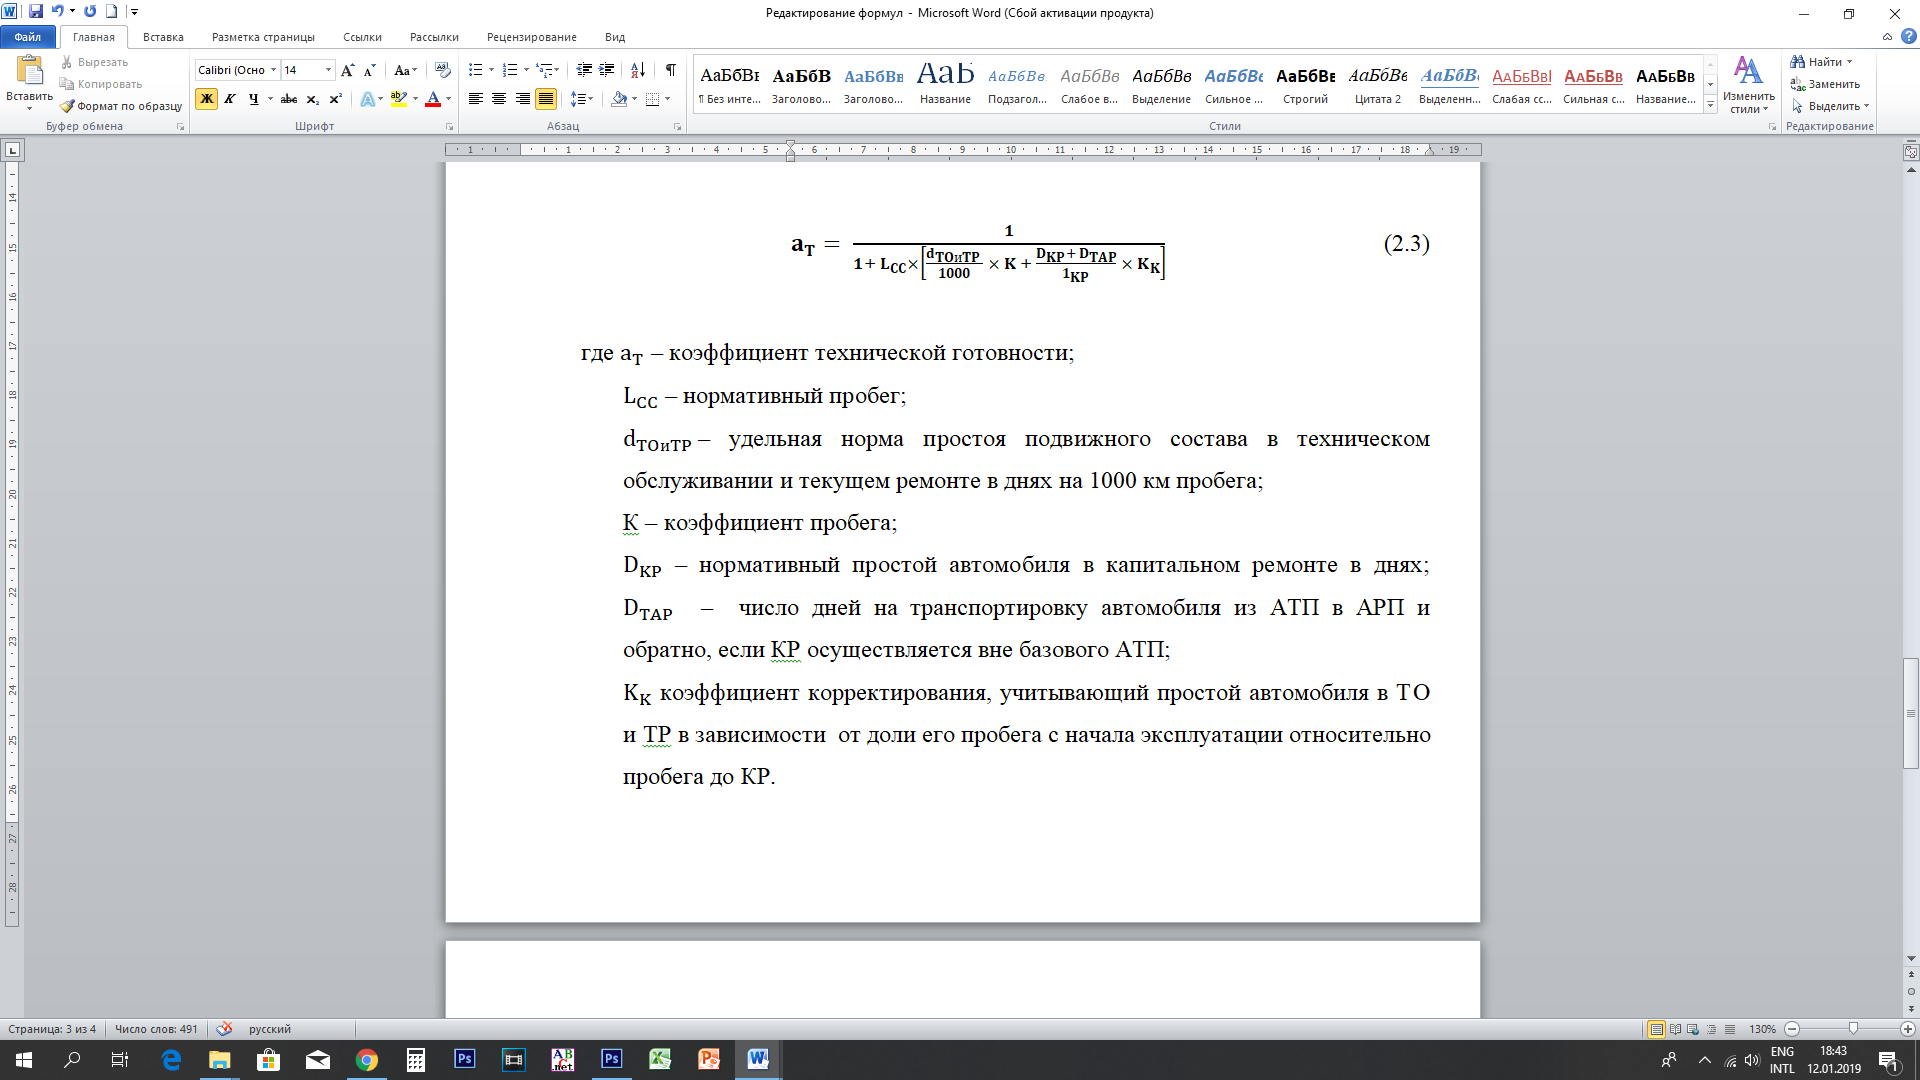
Task: Align text right
Action: tap(523, 99)
